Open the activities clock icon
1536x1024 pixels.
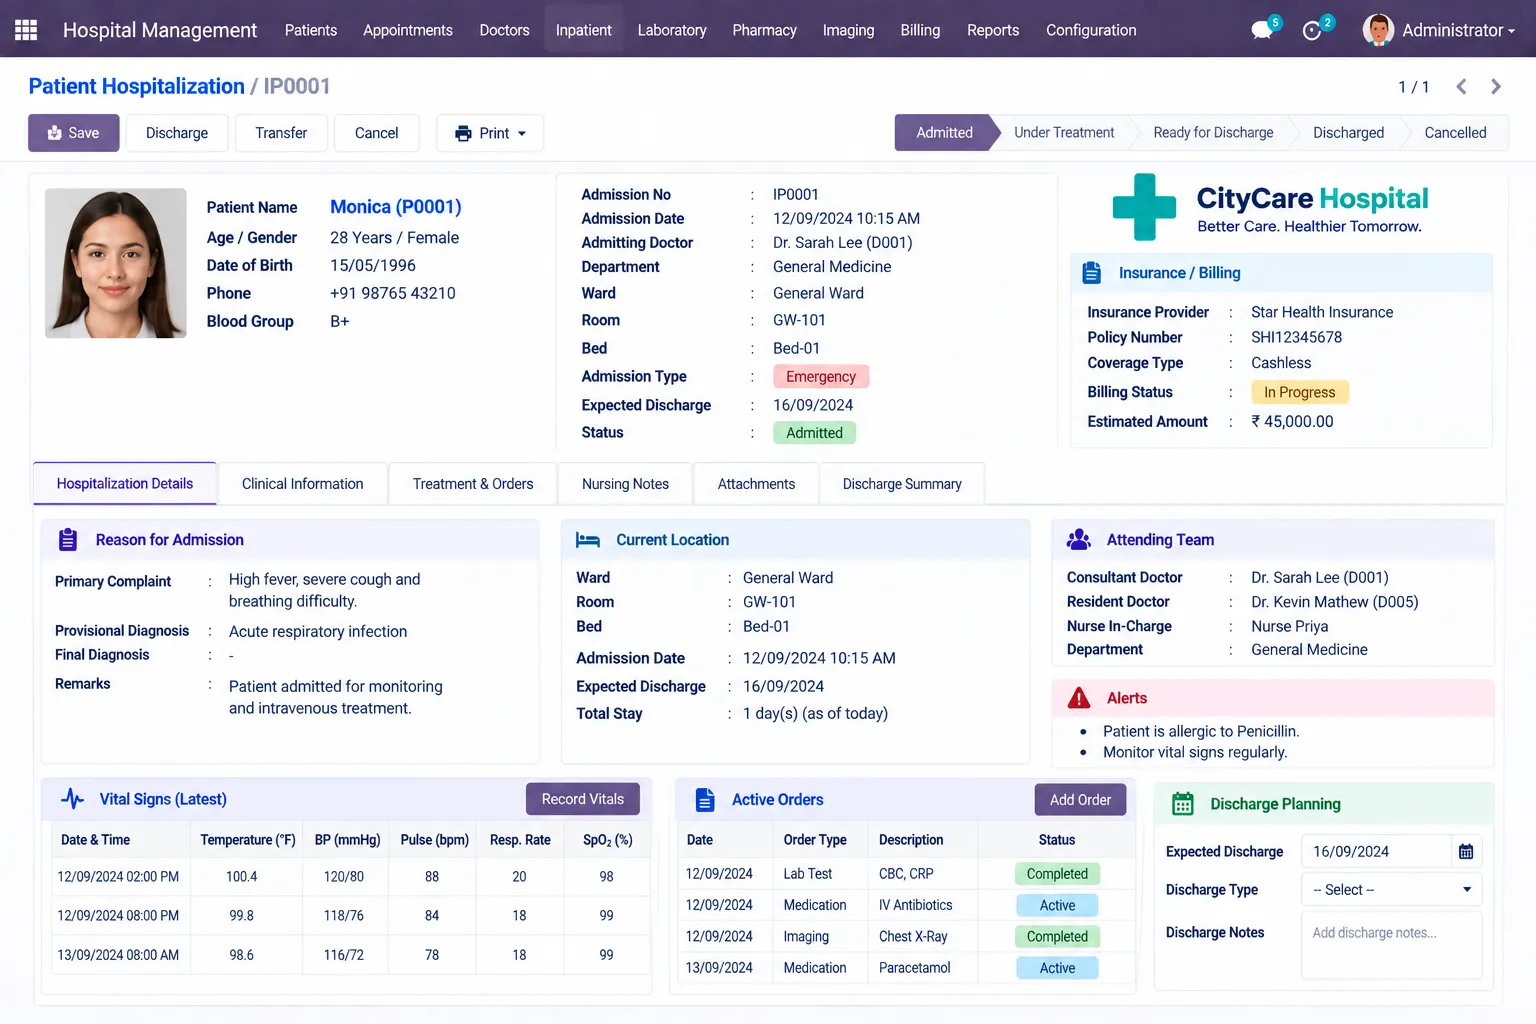click(1313, 31)
